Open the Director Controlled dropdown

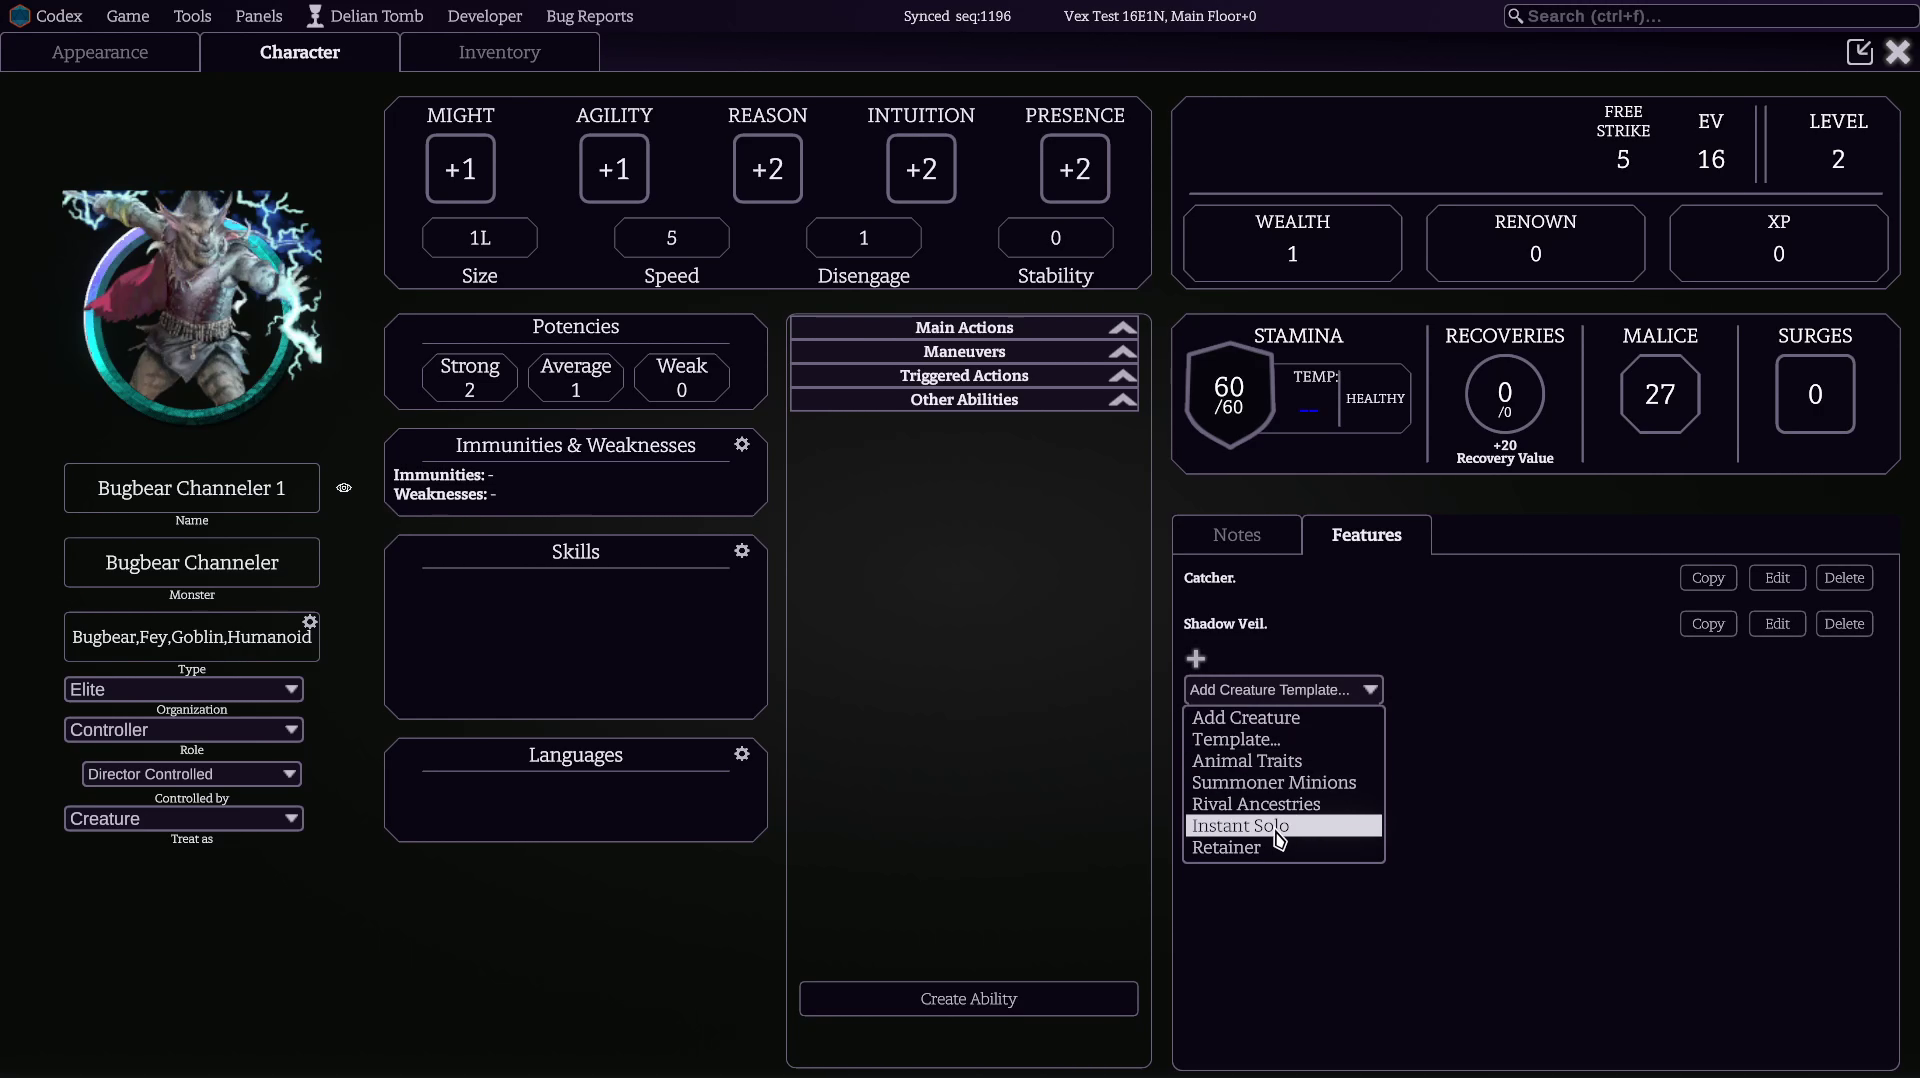(x=192, y=774)
